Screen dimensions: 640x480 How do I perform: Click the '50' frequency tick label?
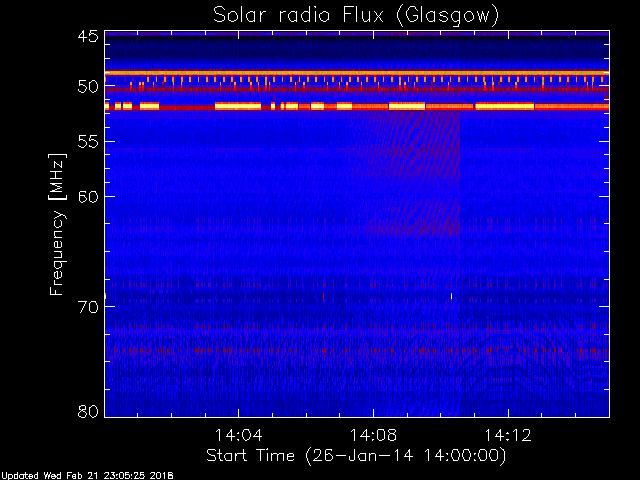pyautogui.click(x=88, y=87)
